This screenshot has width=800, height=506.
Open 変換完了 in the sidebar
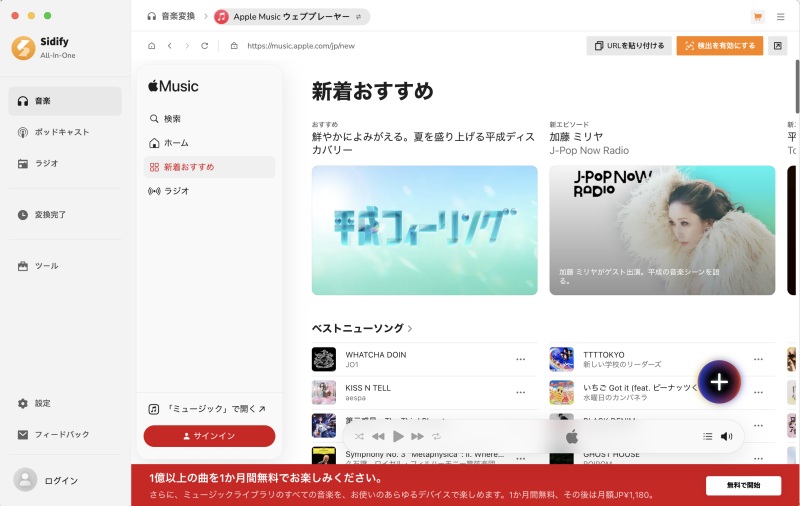tap(65, 215)
